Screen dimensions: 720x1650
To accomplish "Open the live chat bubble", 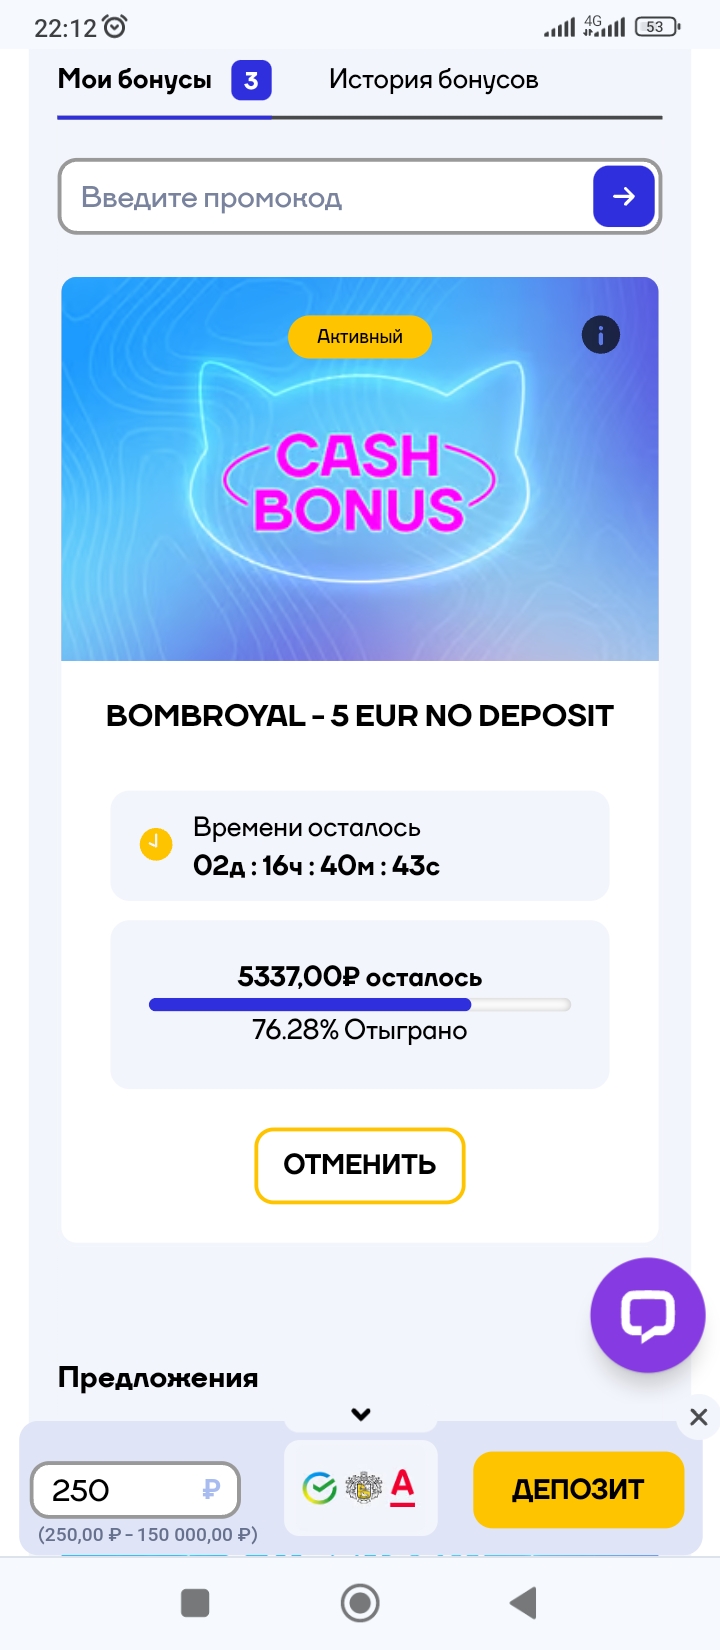I will [x=647, y=1314].
